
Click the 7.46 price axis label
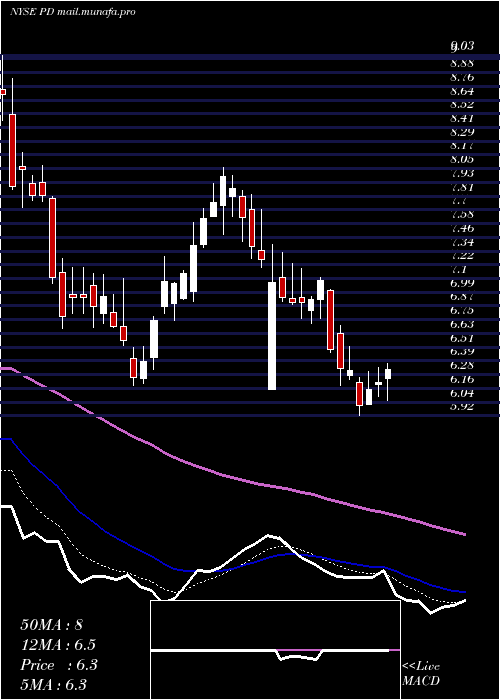click(x=462, y=228)
